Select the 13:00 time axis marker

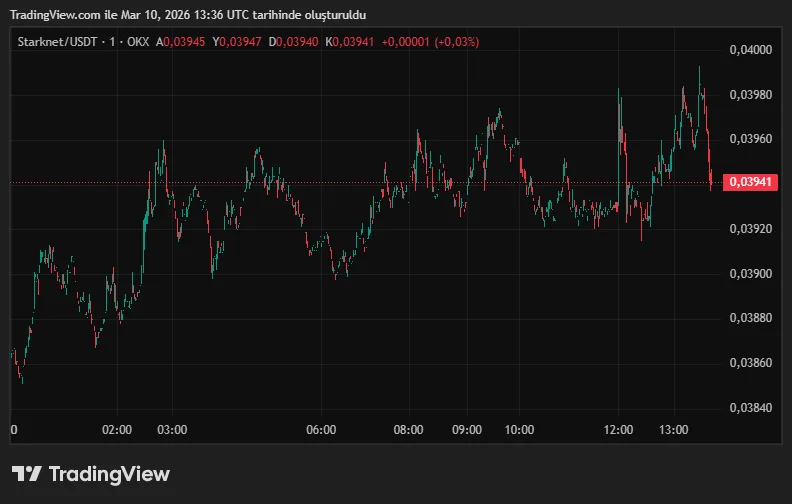click(x=674, y=430)
